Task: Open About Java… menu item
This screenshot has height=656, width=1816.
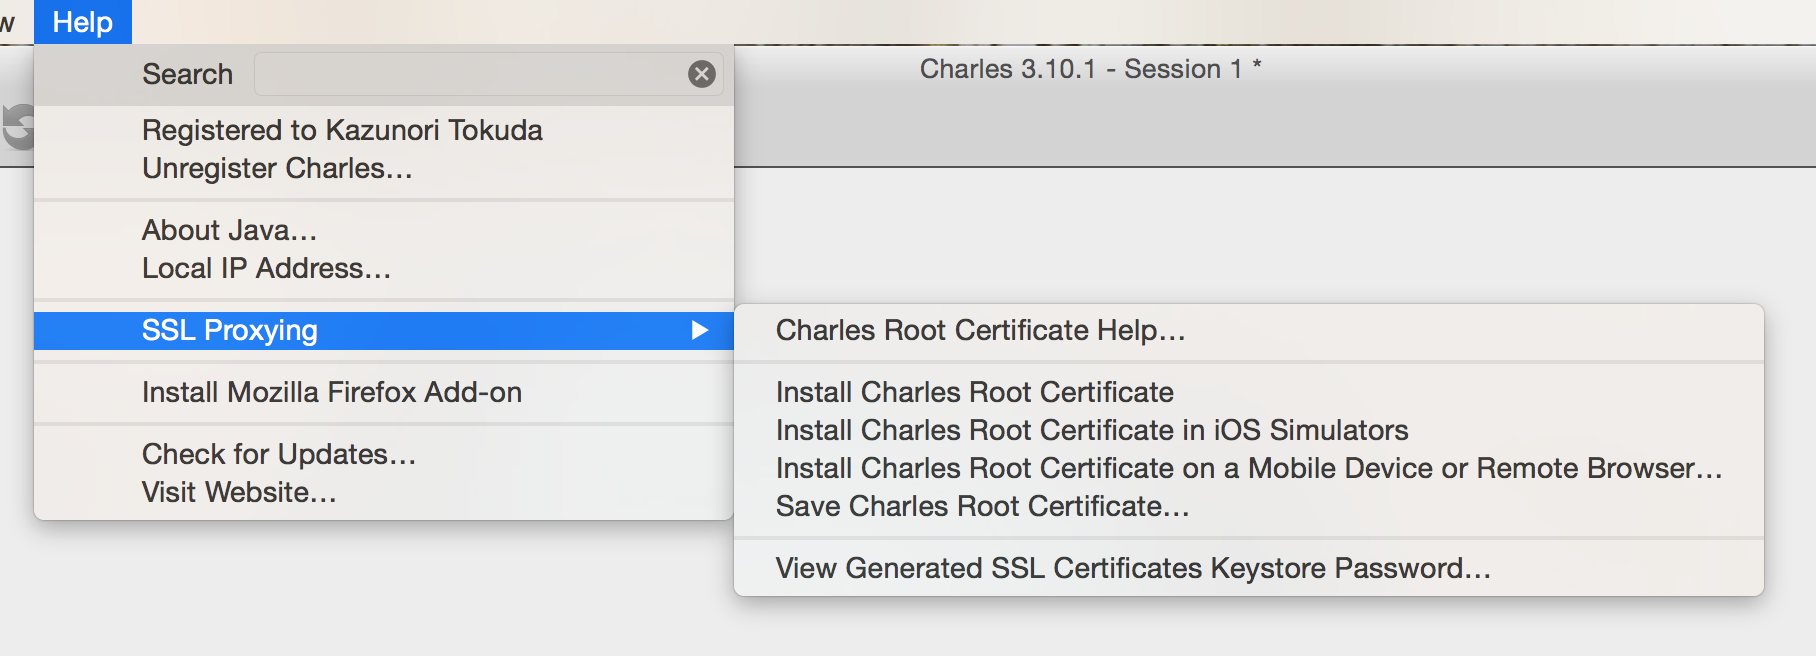Action: [x=384, y=230]
